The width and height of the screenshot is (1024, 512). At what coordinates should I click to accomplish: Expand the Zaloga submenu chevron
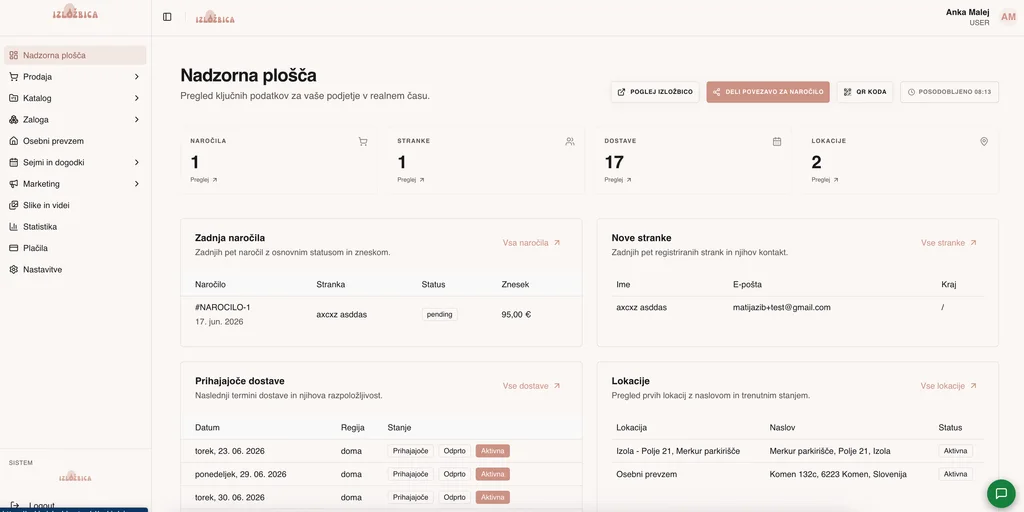tap(136, 120)
